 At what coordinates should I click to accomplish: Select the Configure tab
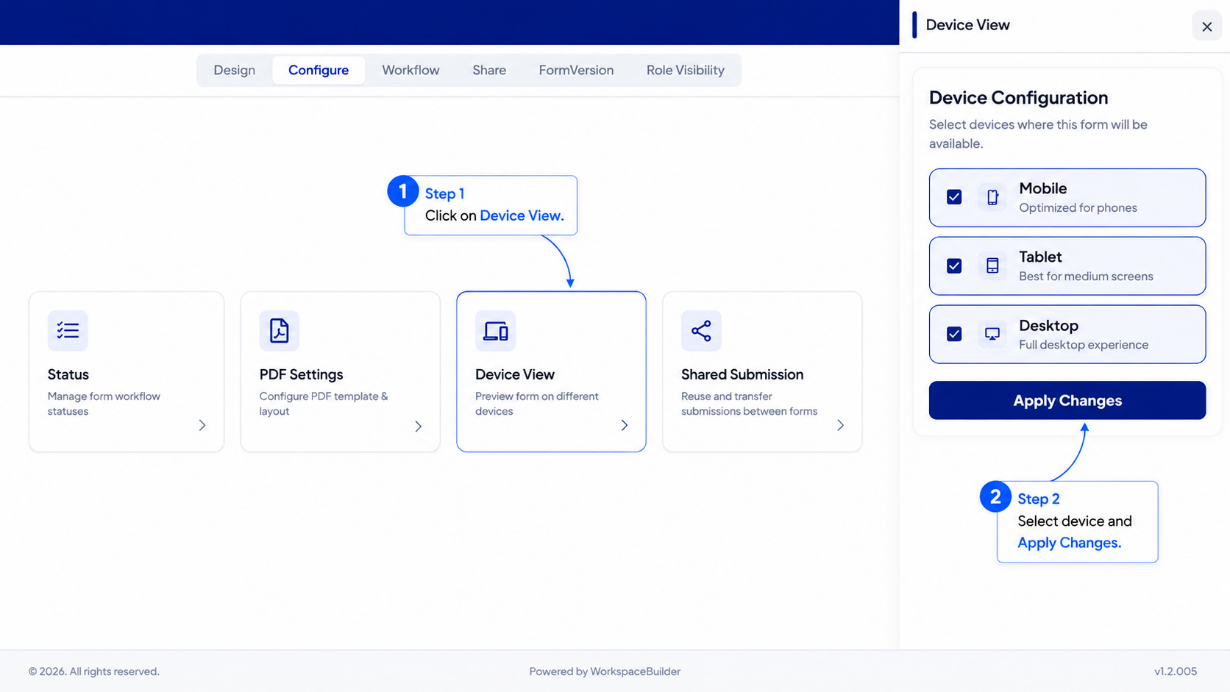[x=318, y=70]
